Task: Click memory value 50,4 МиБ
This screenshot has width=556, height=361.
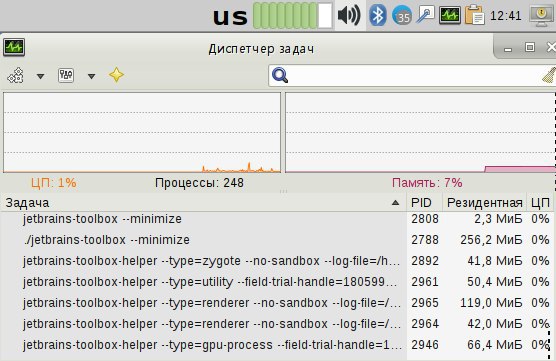Action: [x=495, y=282]
